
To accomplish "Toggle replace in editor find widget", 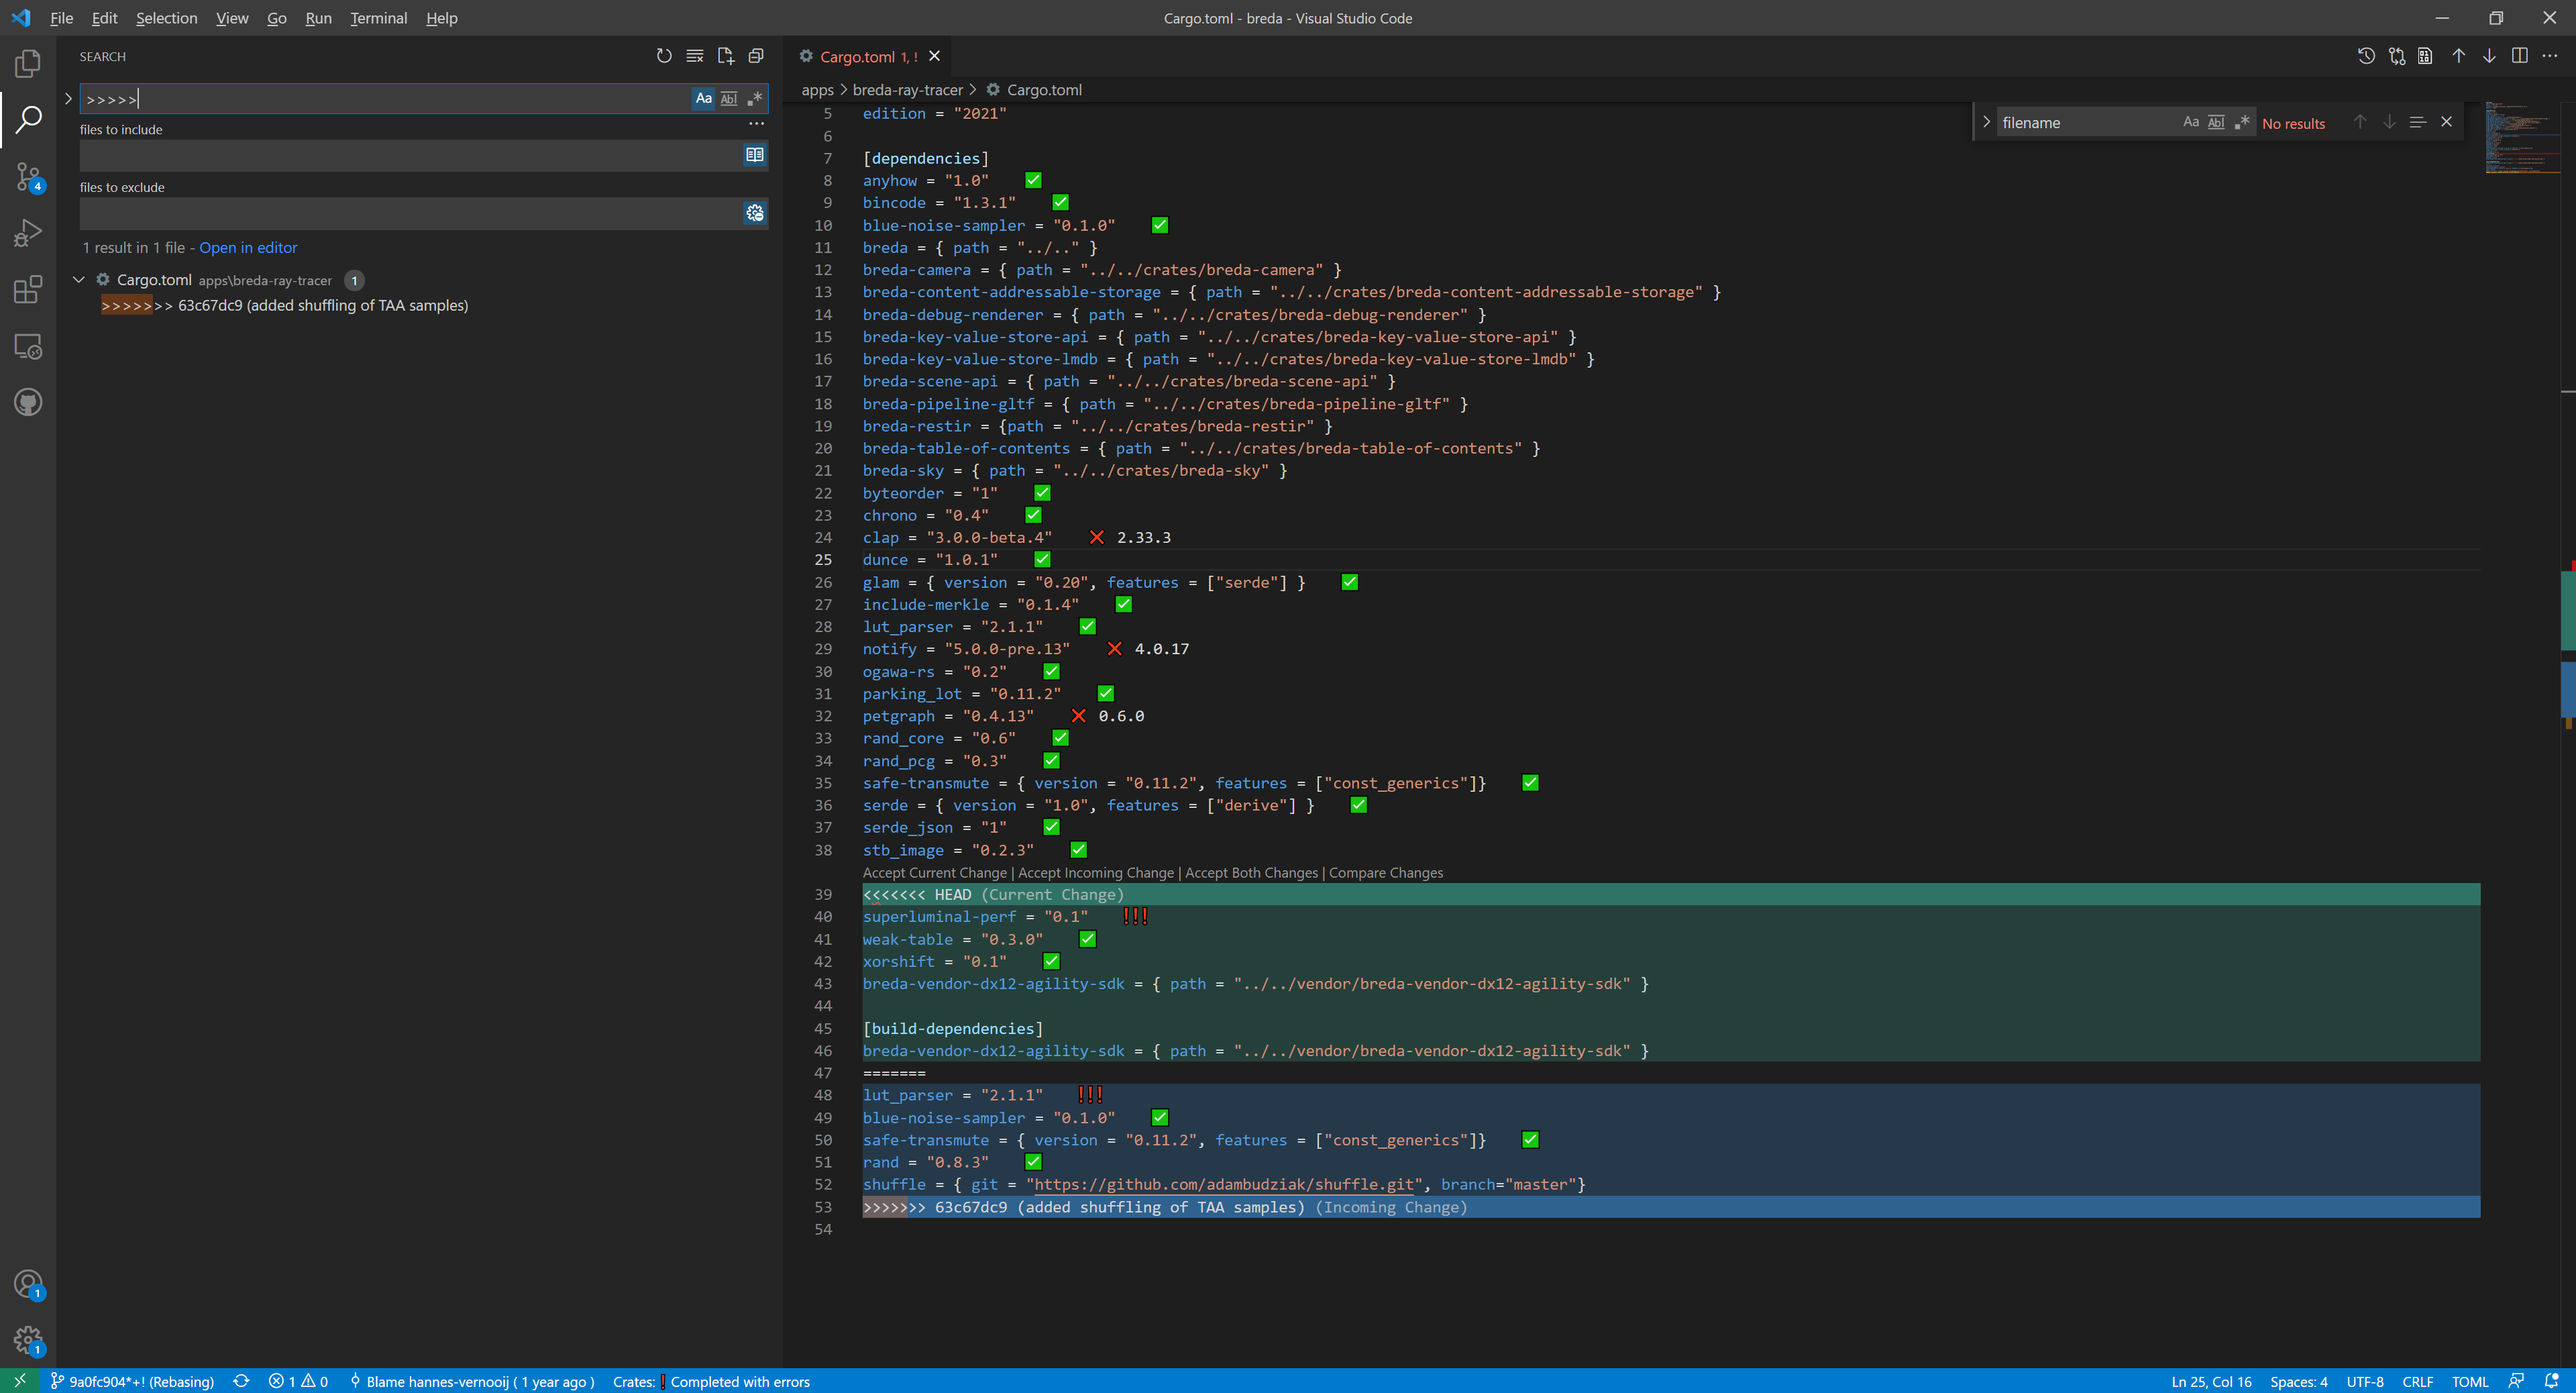I will [x=1986, y=122].
